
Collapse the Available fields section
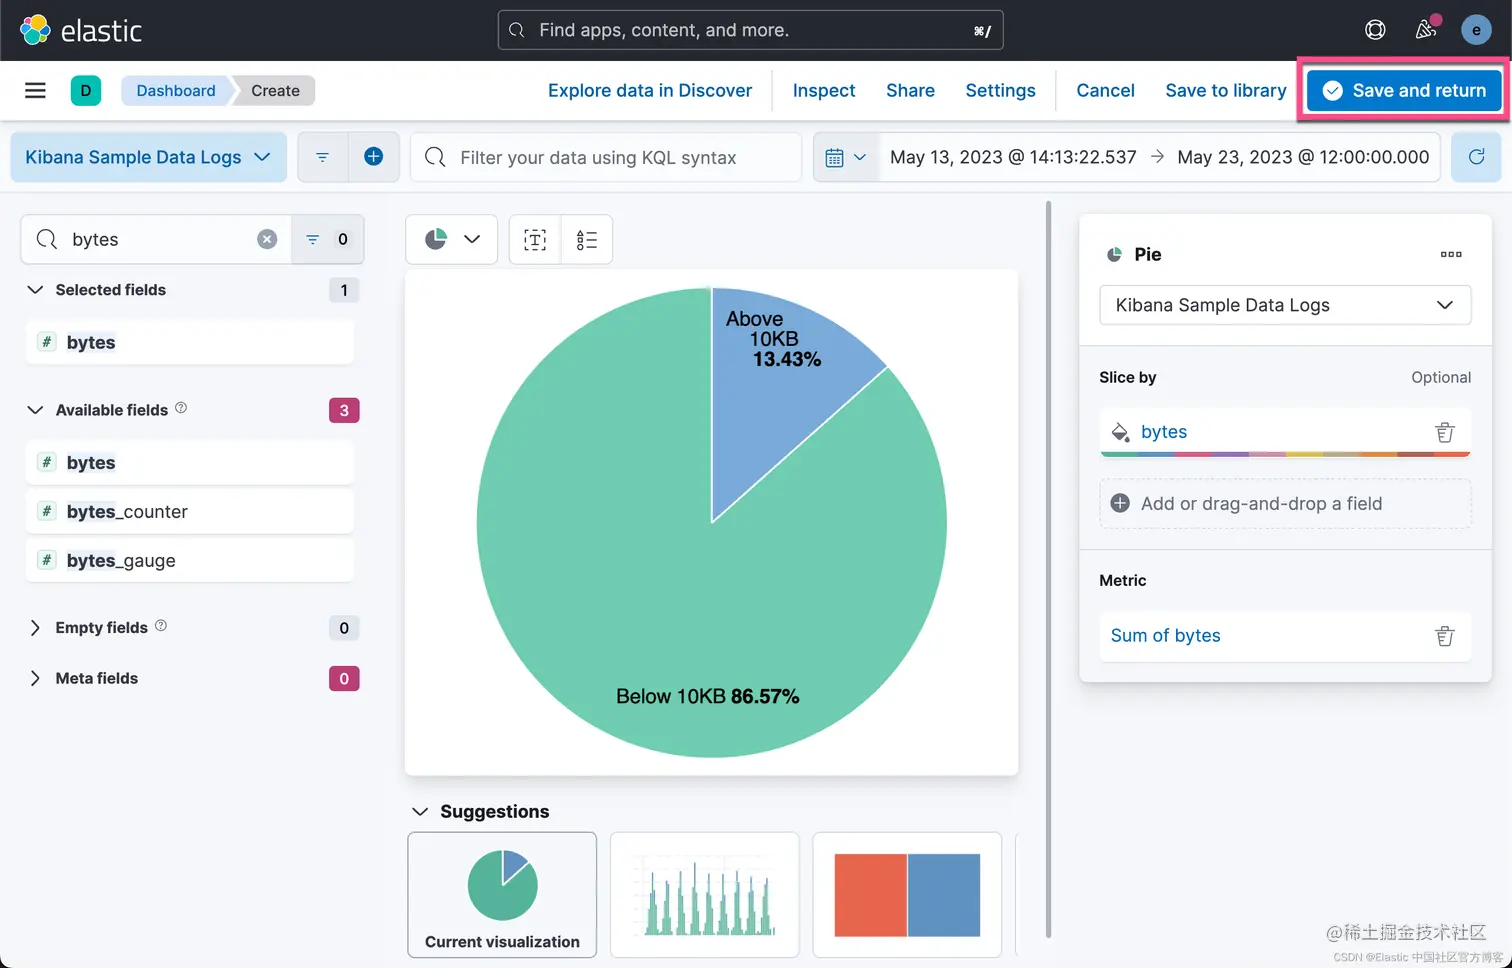(x=35, y=410)
